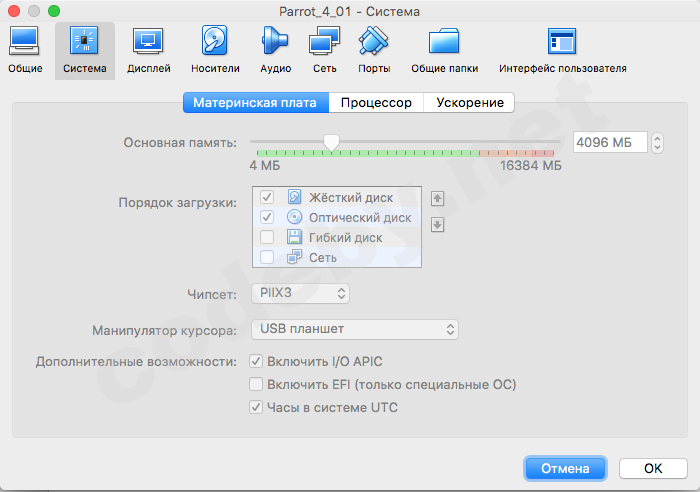Click the network icon in boot order list
Viewport: 700px width, 492px height.
pos(294,257)
